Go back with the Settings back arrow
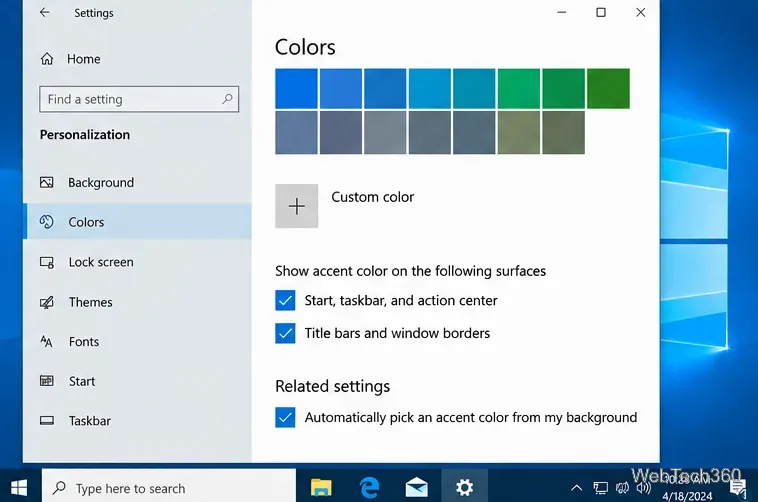Viewport: 758px width, 502px height. click(x=44, y=13)
